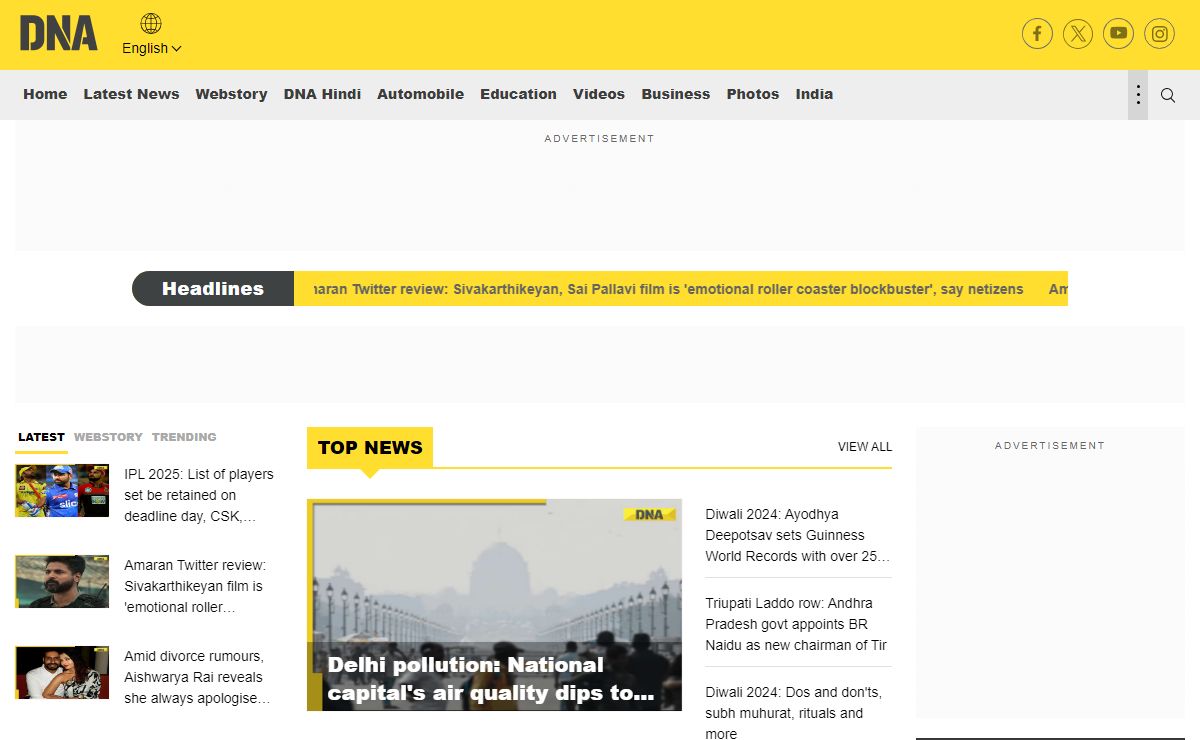Viewport: 1200px width, 740px height.
Task: Click VIEW ALL for Top News
Action: (865, 447)
